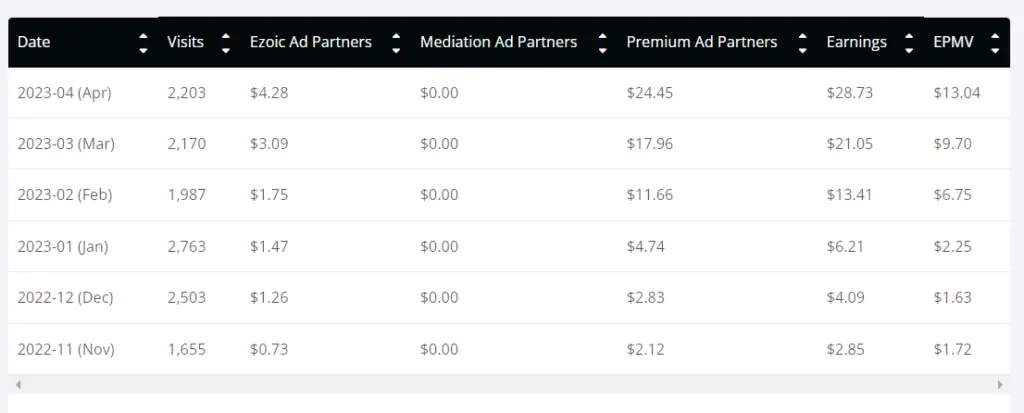Sort Mediation Ad Partners column arrows
This screenshot has height=413, width=1024.
pos(602,42)
